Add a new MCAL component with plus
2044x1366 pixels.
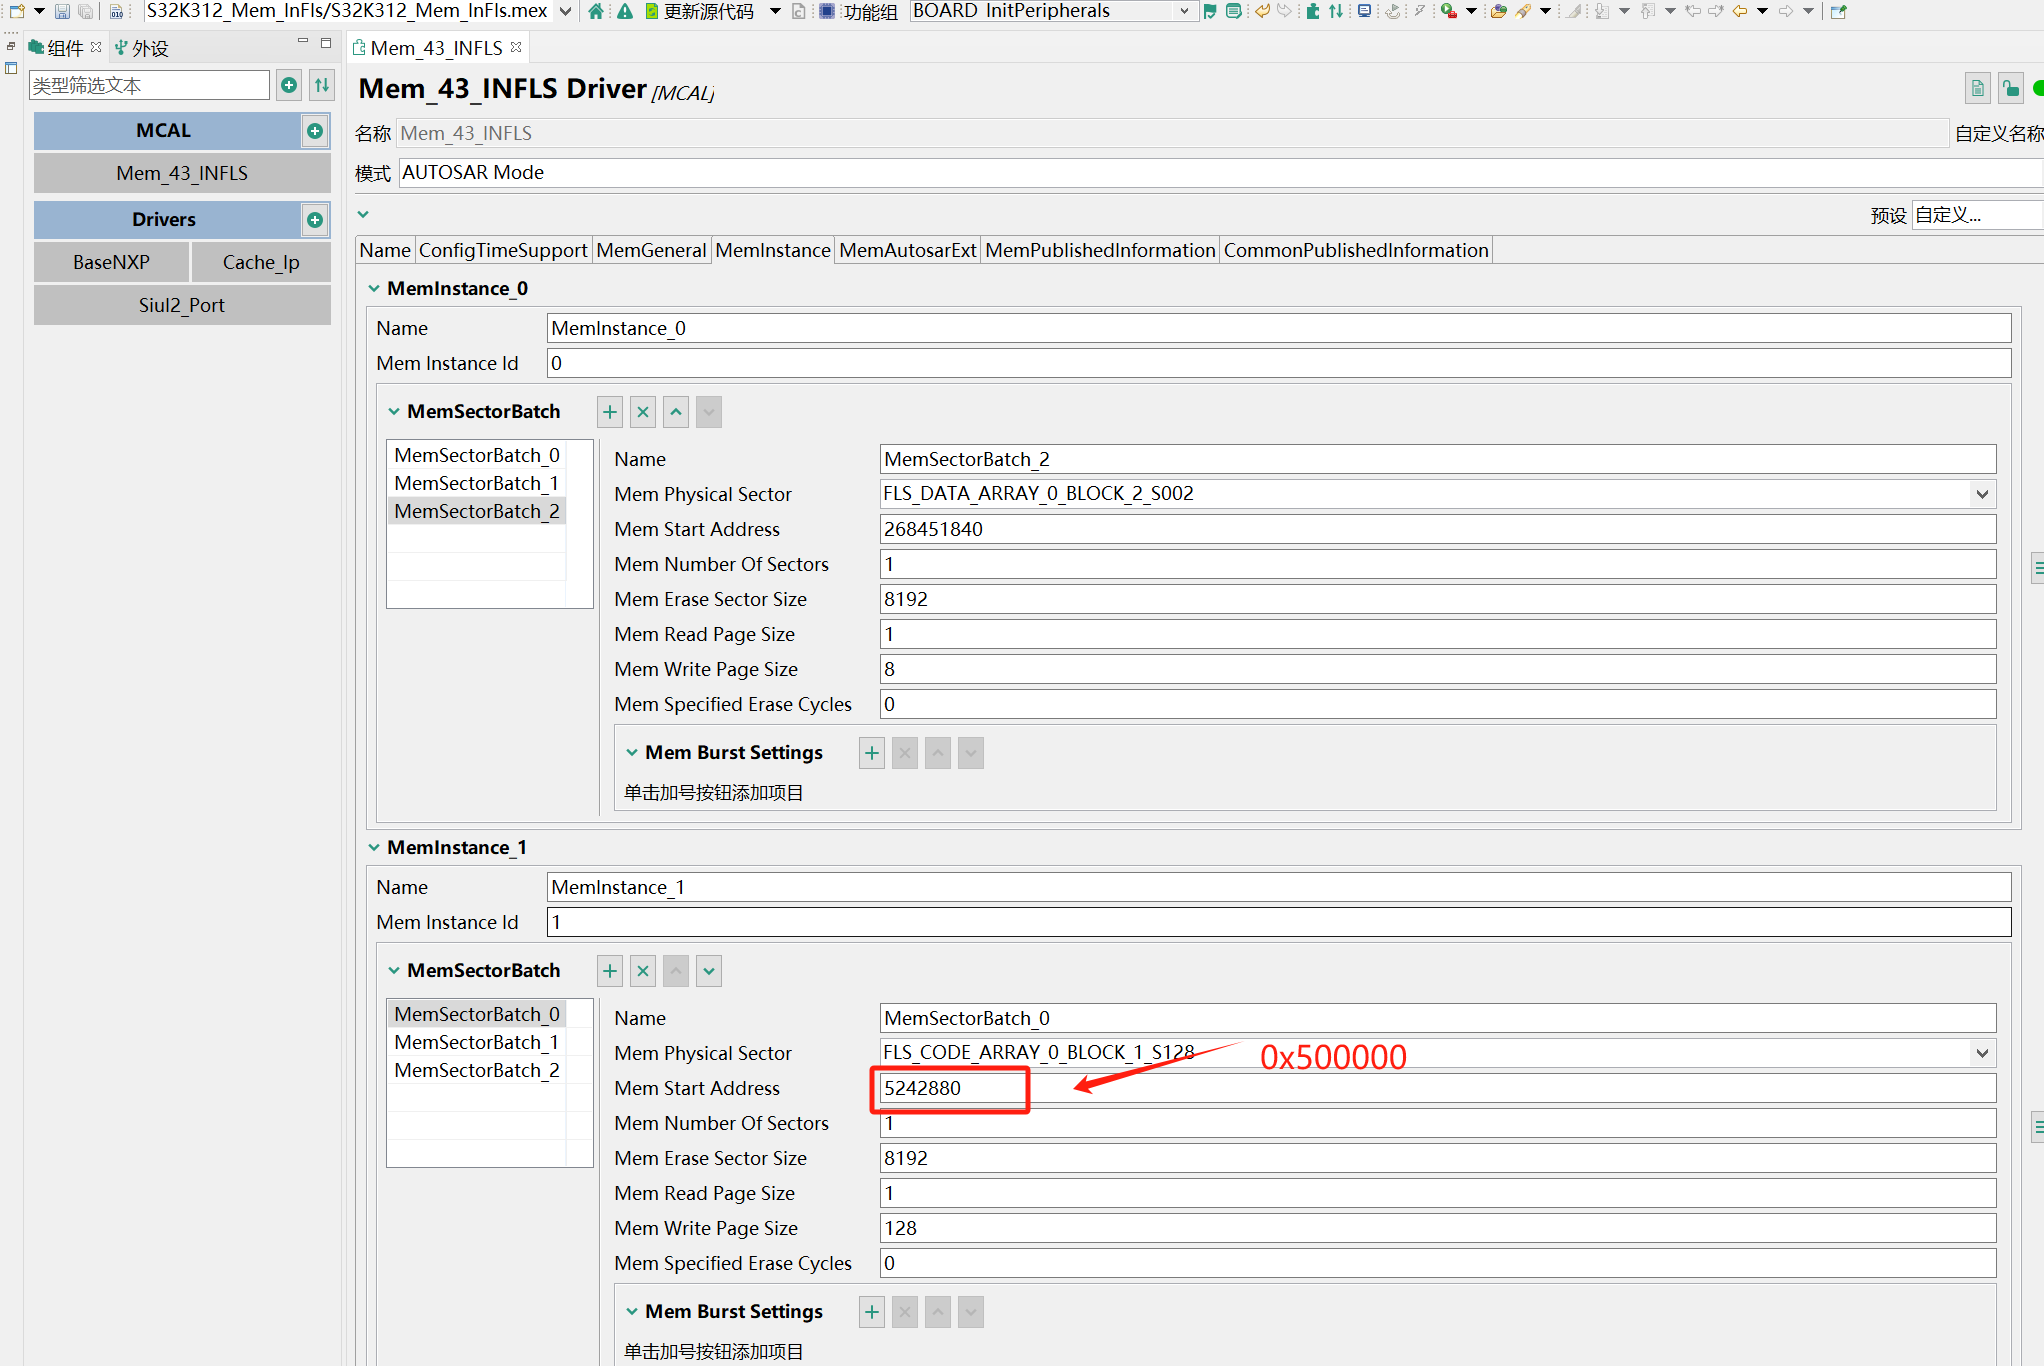(x=315, y=131)
